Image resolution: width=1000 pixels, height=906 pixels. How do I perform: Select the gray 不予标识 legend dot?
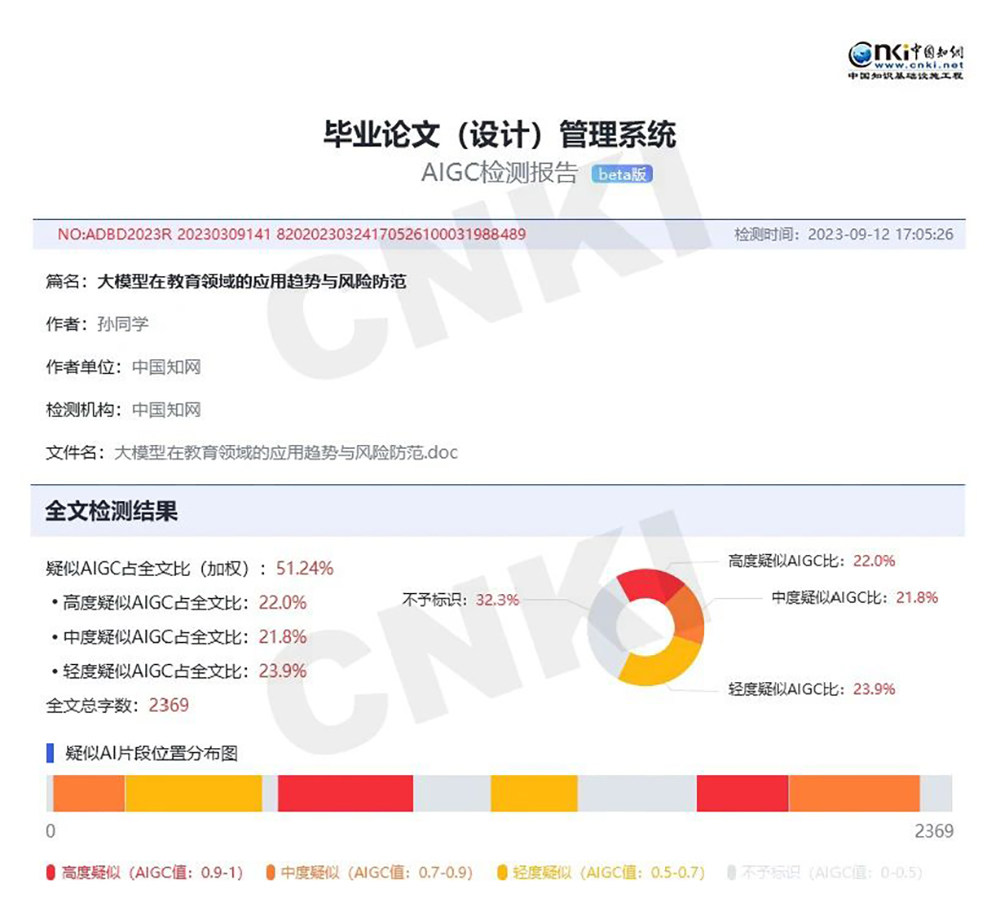click(x=731, y=872)
